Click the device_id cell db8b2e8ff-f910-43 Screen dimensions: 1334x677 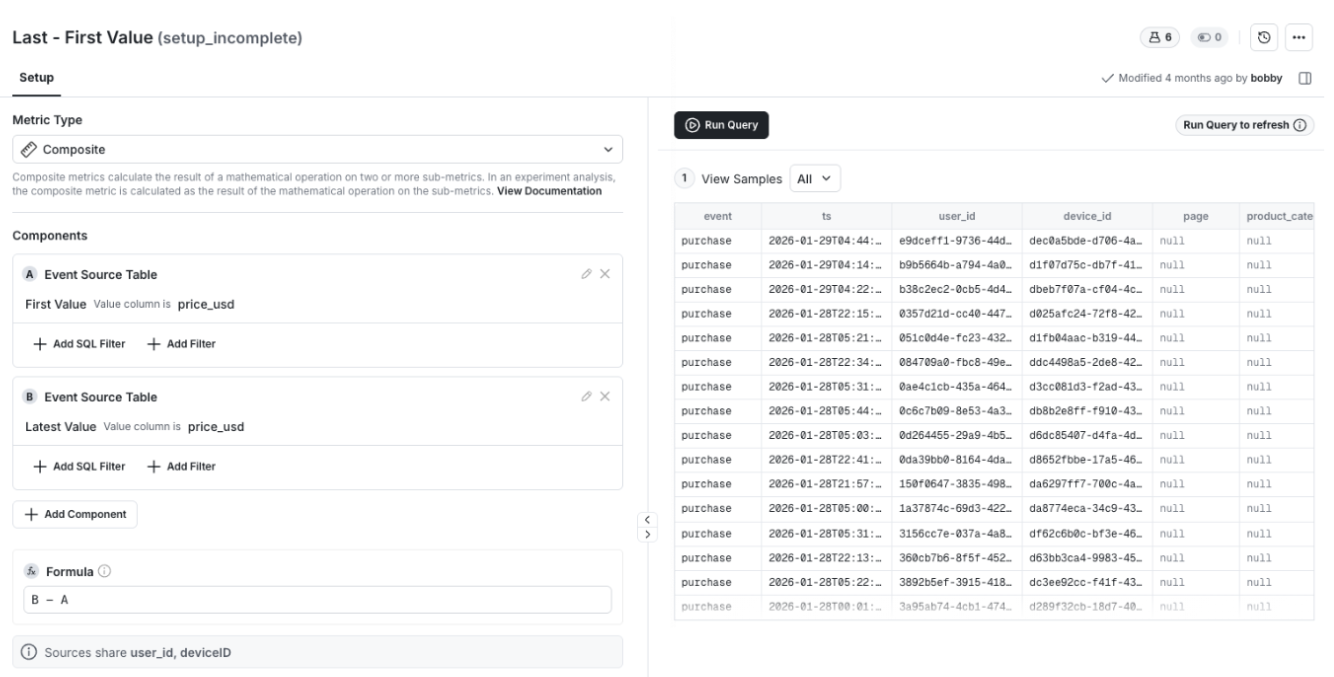click(x=1087, y=411)
